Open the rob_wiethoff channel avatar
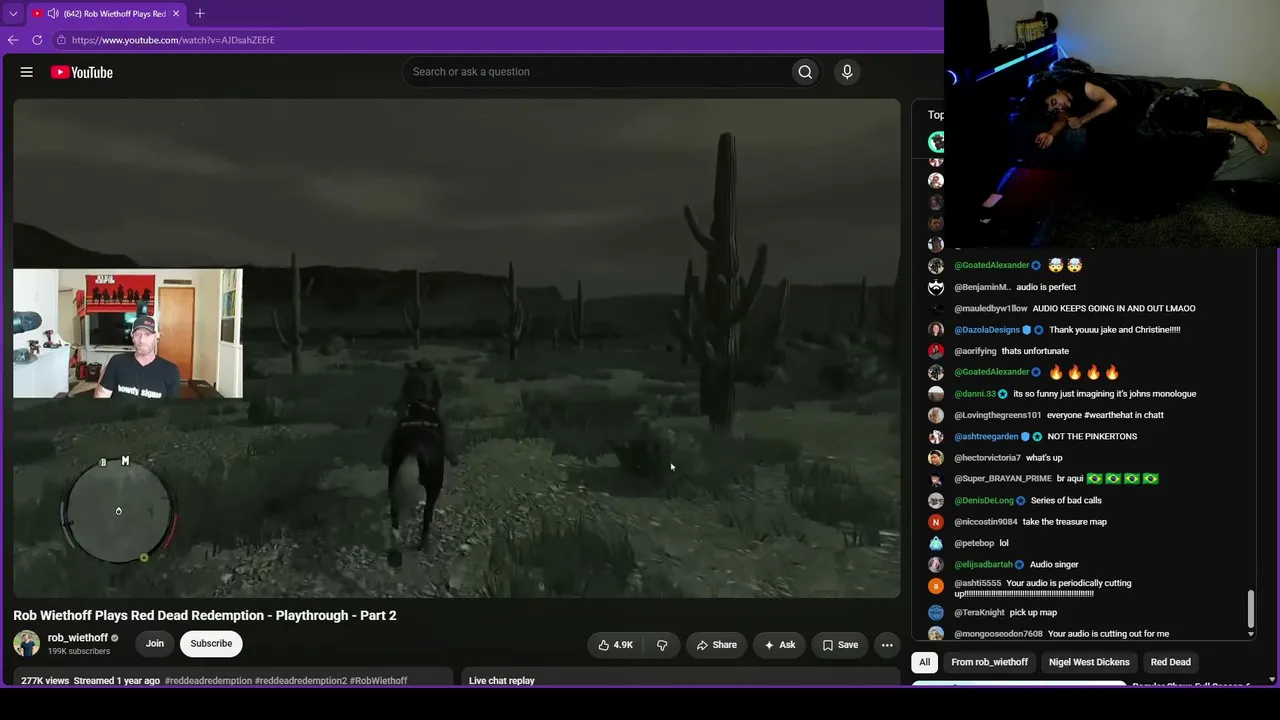This screenshot has width=1280, height=720. point(27,643)
